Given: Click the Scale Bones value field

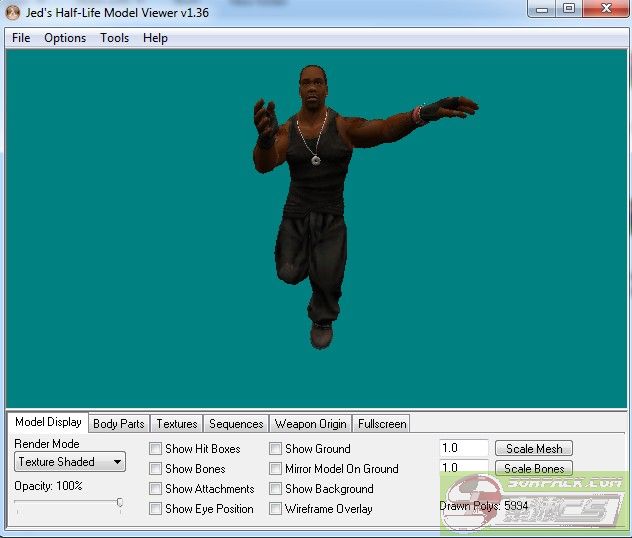Looking at the screenshot, I should pos(464,467).
